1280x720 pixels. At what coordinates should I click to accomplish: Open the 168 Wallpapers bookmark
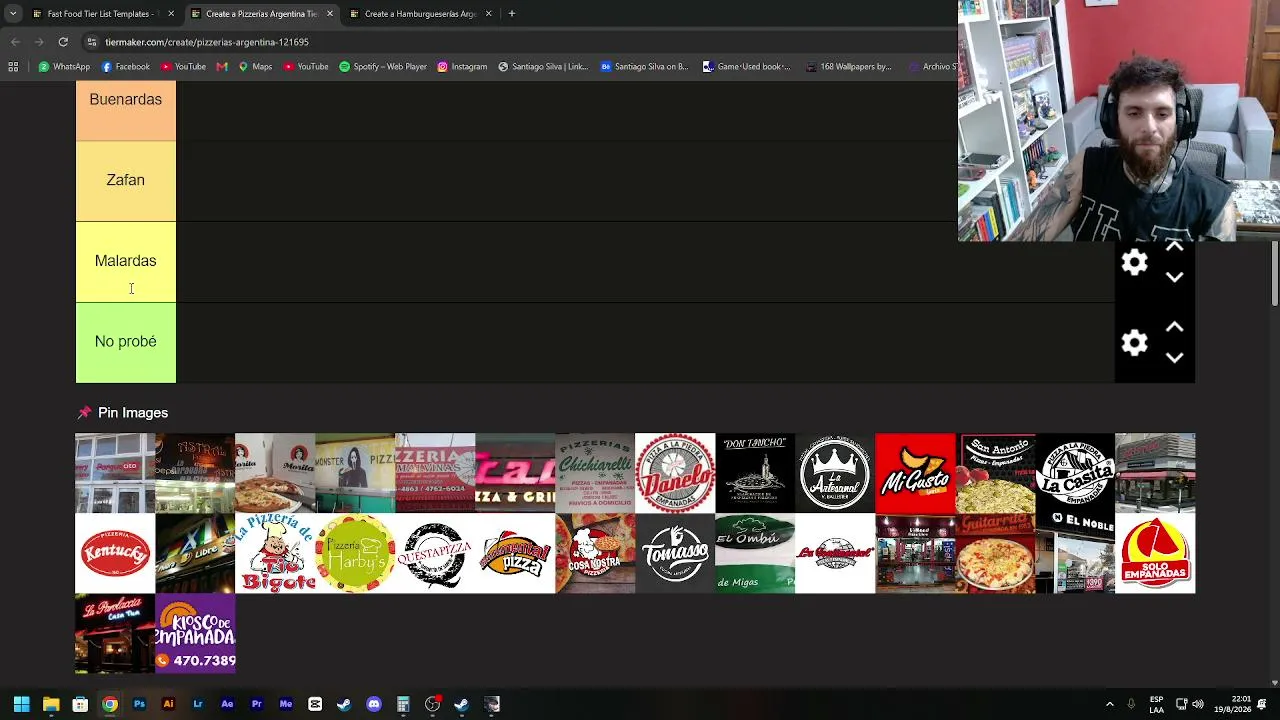pos(848,67)
